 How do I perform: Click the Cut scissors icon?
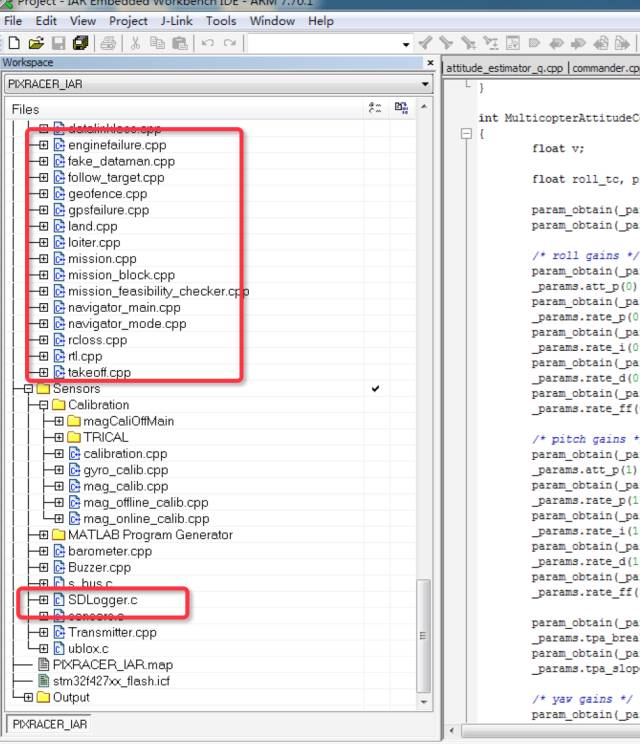pos(136,43)
